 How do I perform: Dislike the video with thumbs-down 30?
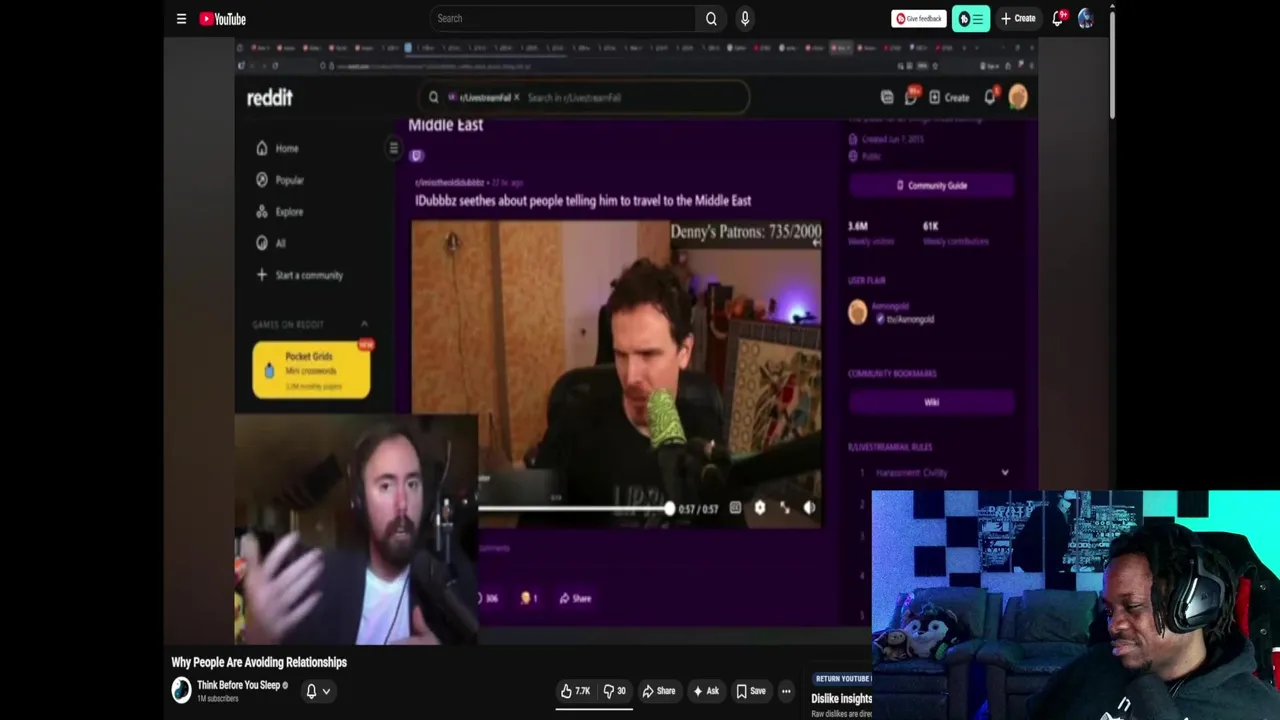pos(614,691)
